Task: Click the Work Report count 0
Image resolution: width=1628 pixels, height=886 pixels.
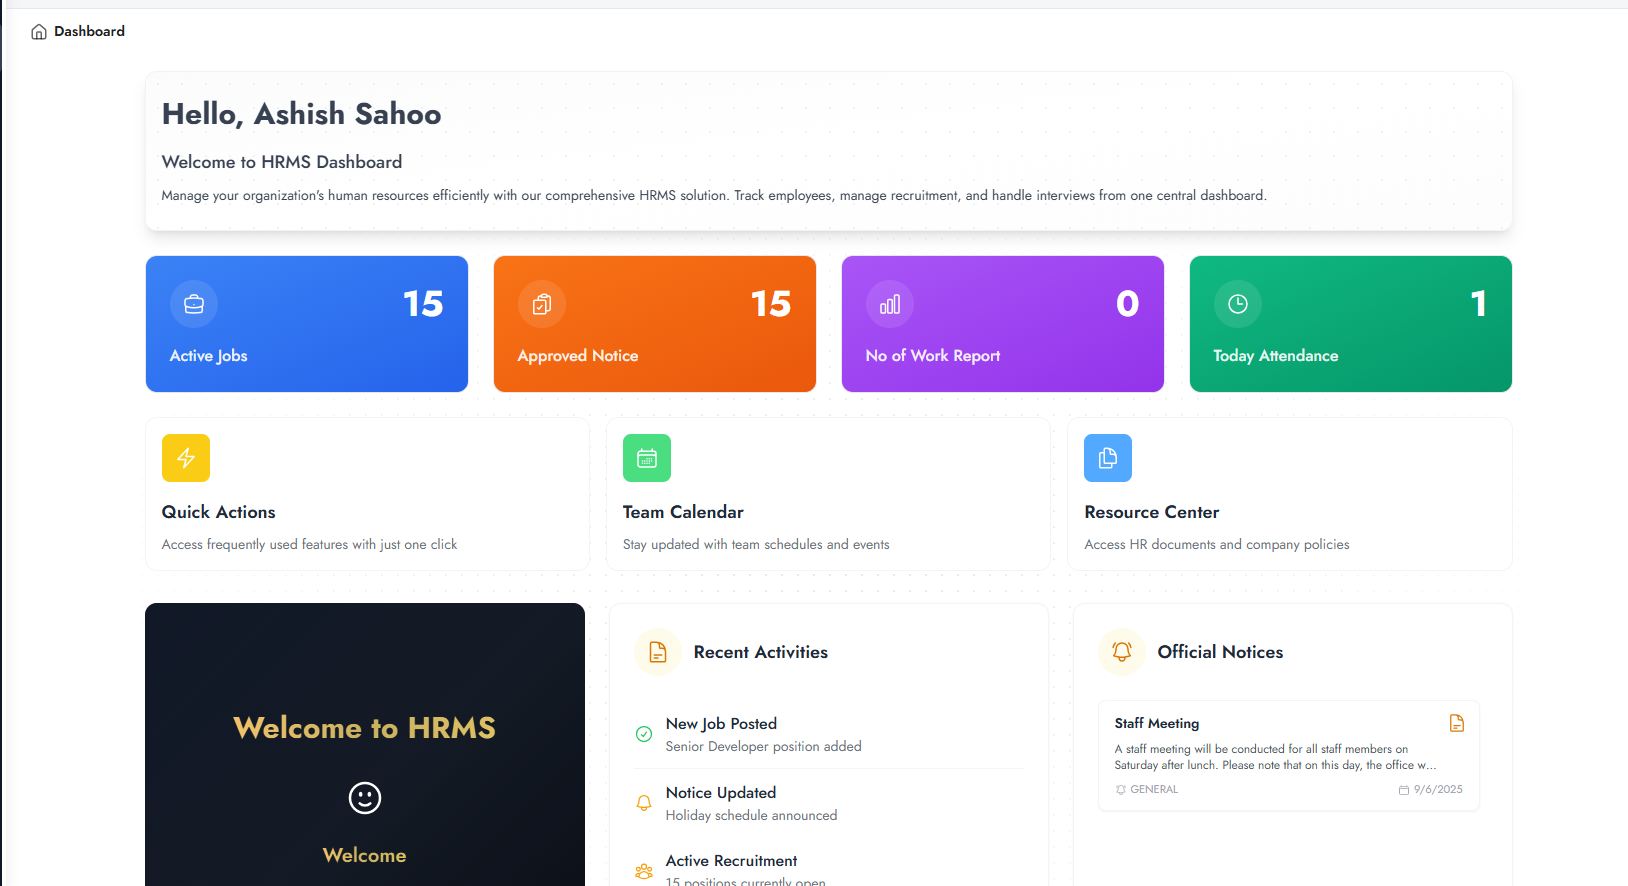Action: tap(1128, 304)
